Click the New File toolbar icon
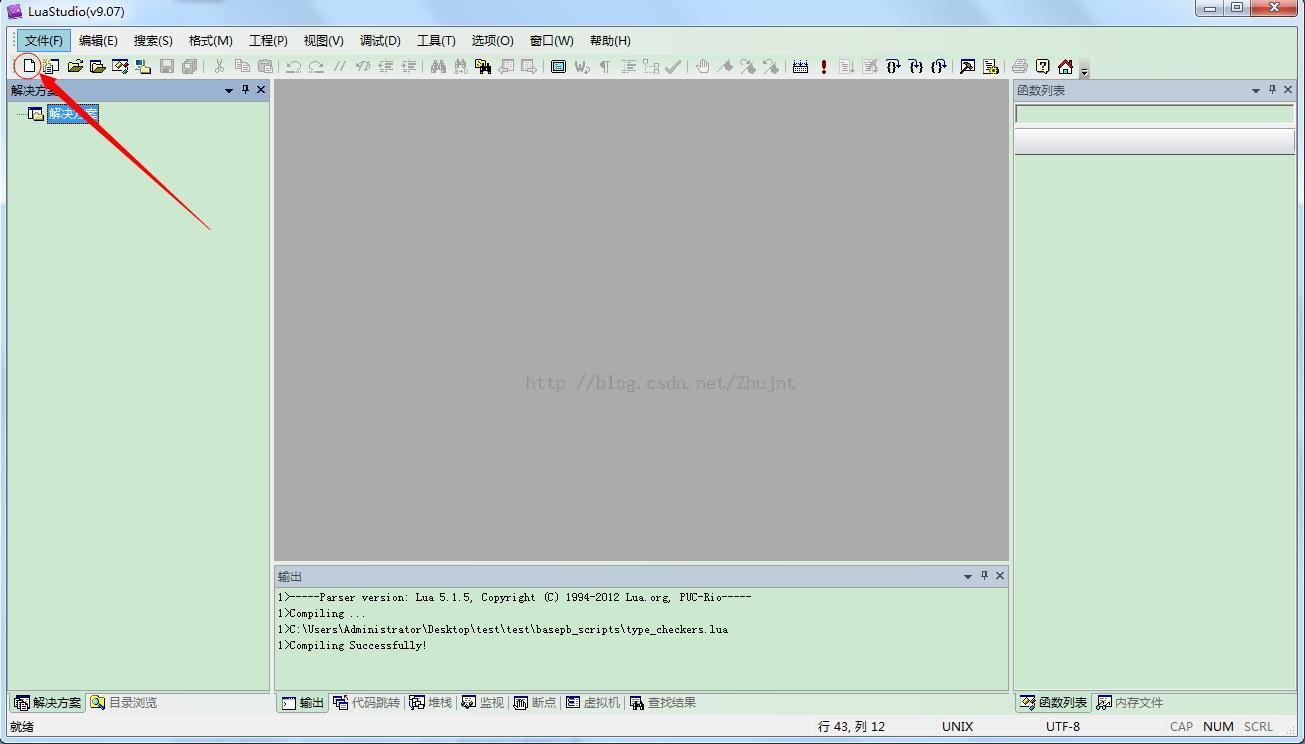 click(29, 66)
